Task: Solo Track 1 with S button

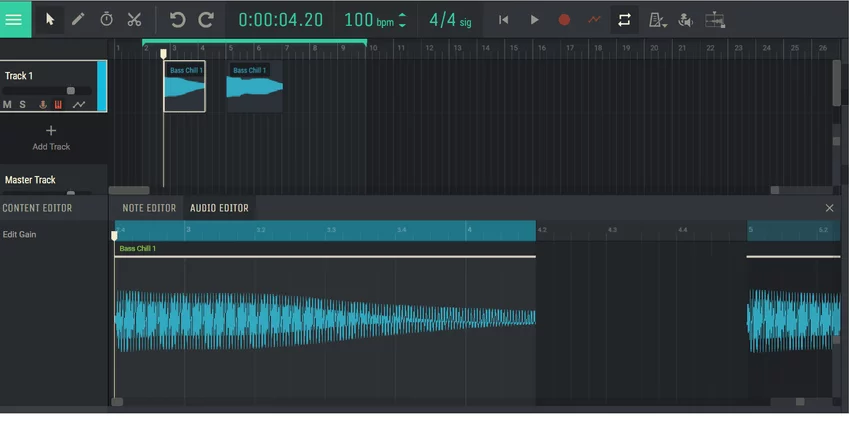Action: (x=23, y=105)
